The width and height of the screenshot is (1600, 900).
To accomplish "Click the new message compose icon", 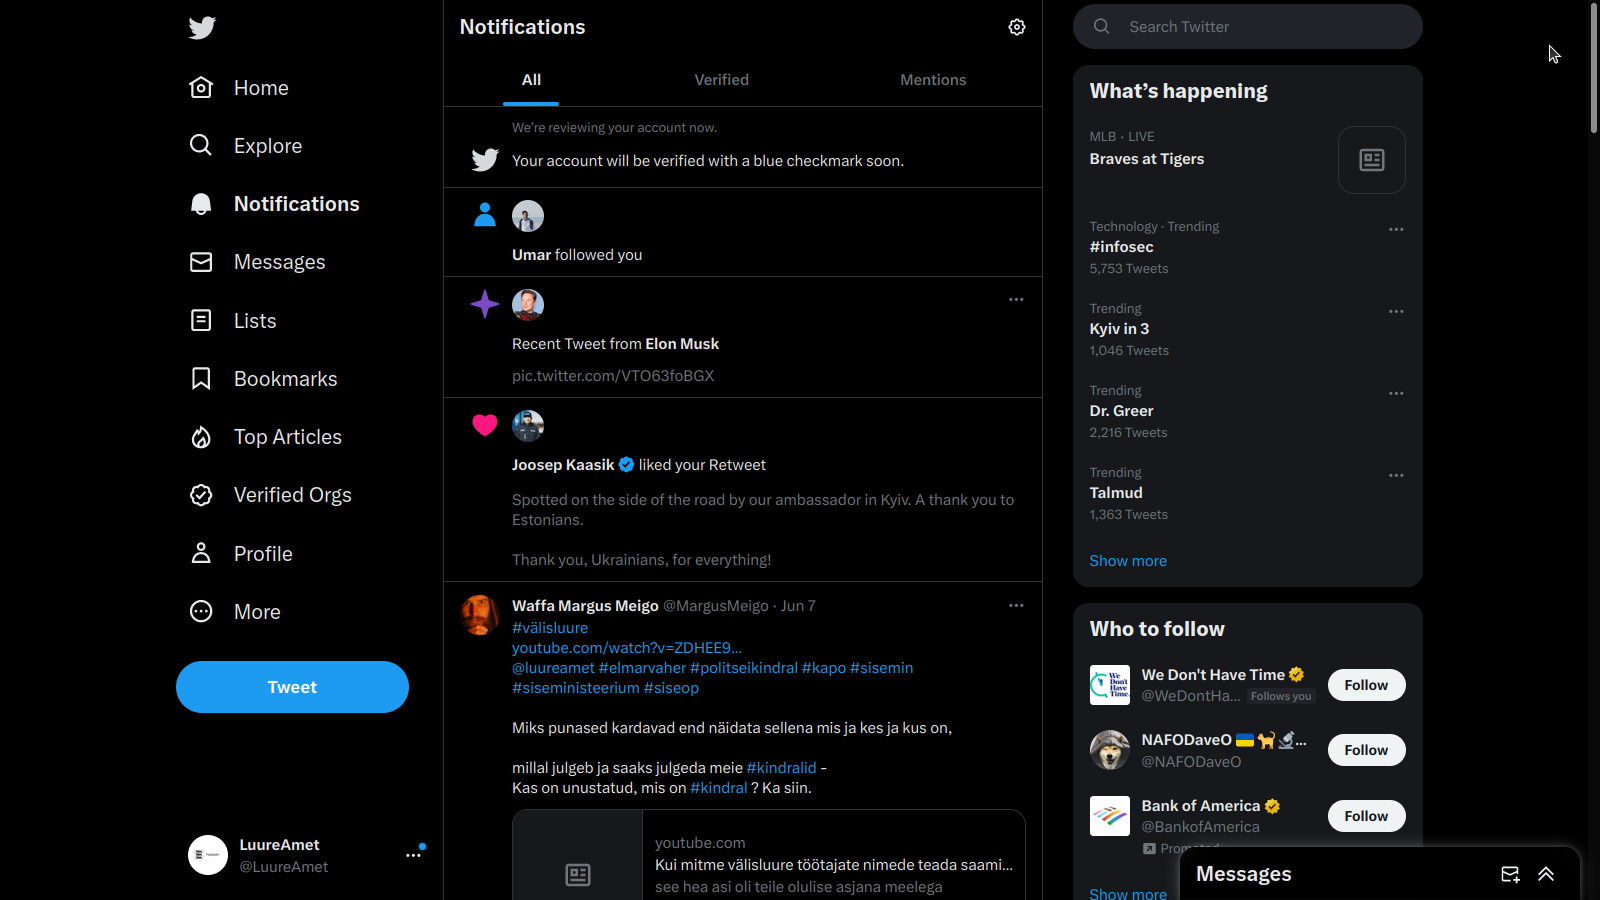I will (x=1510, y=874).
